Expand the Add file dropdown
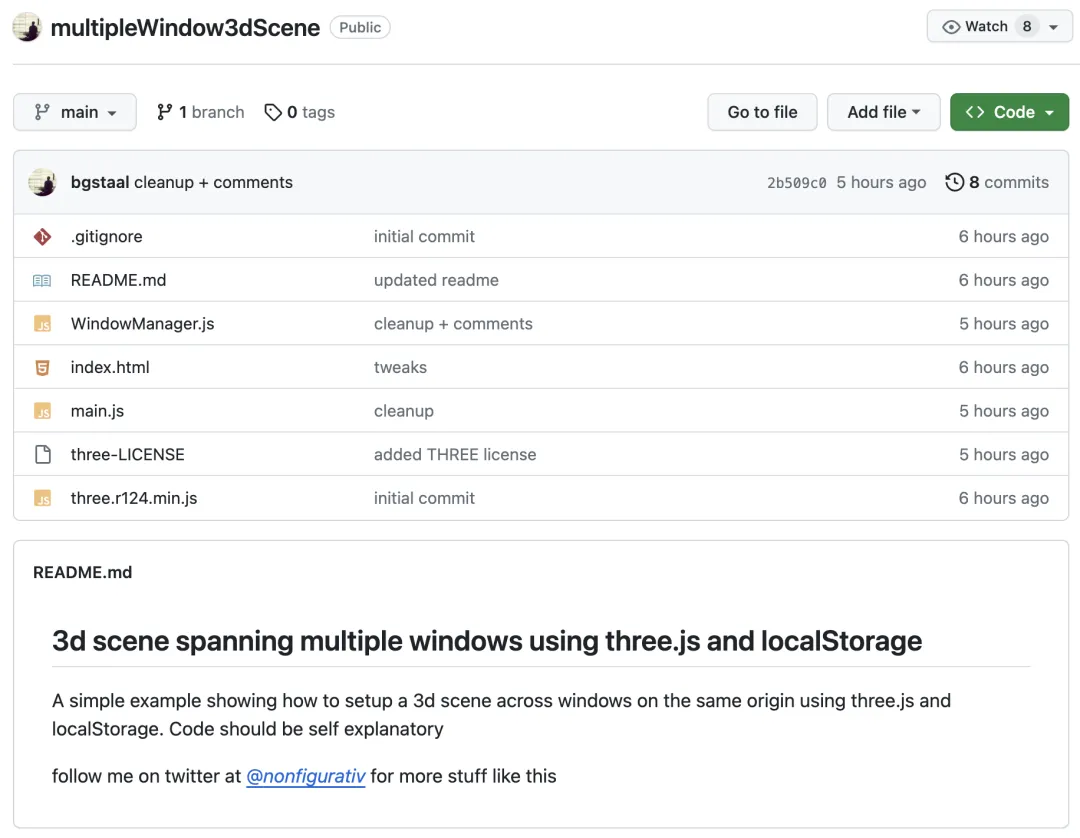Image resolution: width=1080 pixels, height=838 pixels. (884, 112)
